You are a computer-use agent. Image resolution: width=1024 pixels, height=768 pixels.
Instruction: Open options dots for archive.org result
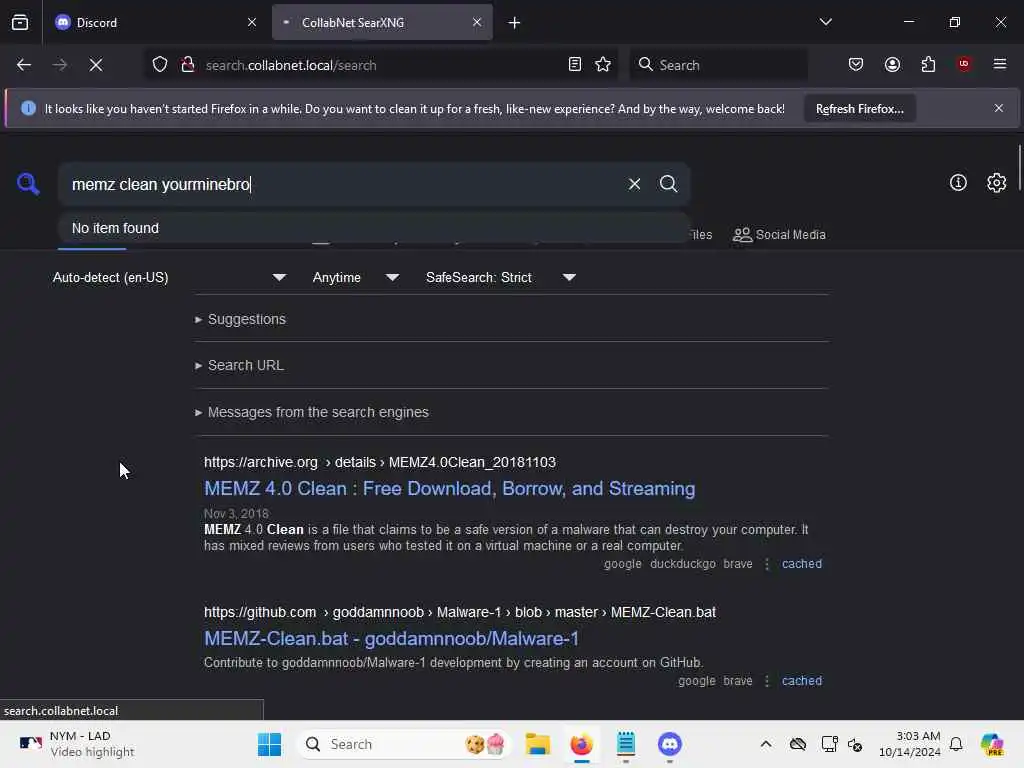point(767,564)
